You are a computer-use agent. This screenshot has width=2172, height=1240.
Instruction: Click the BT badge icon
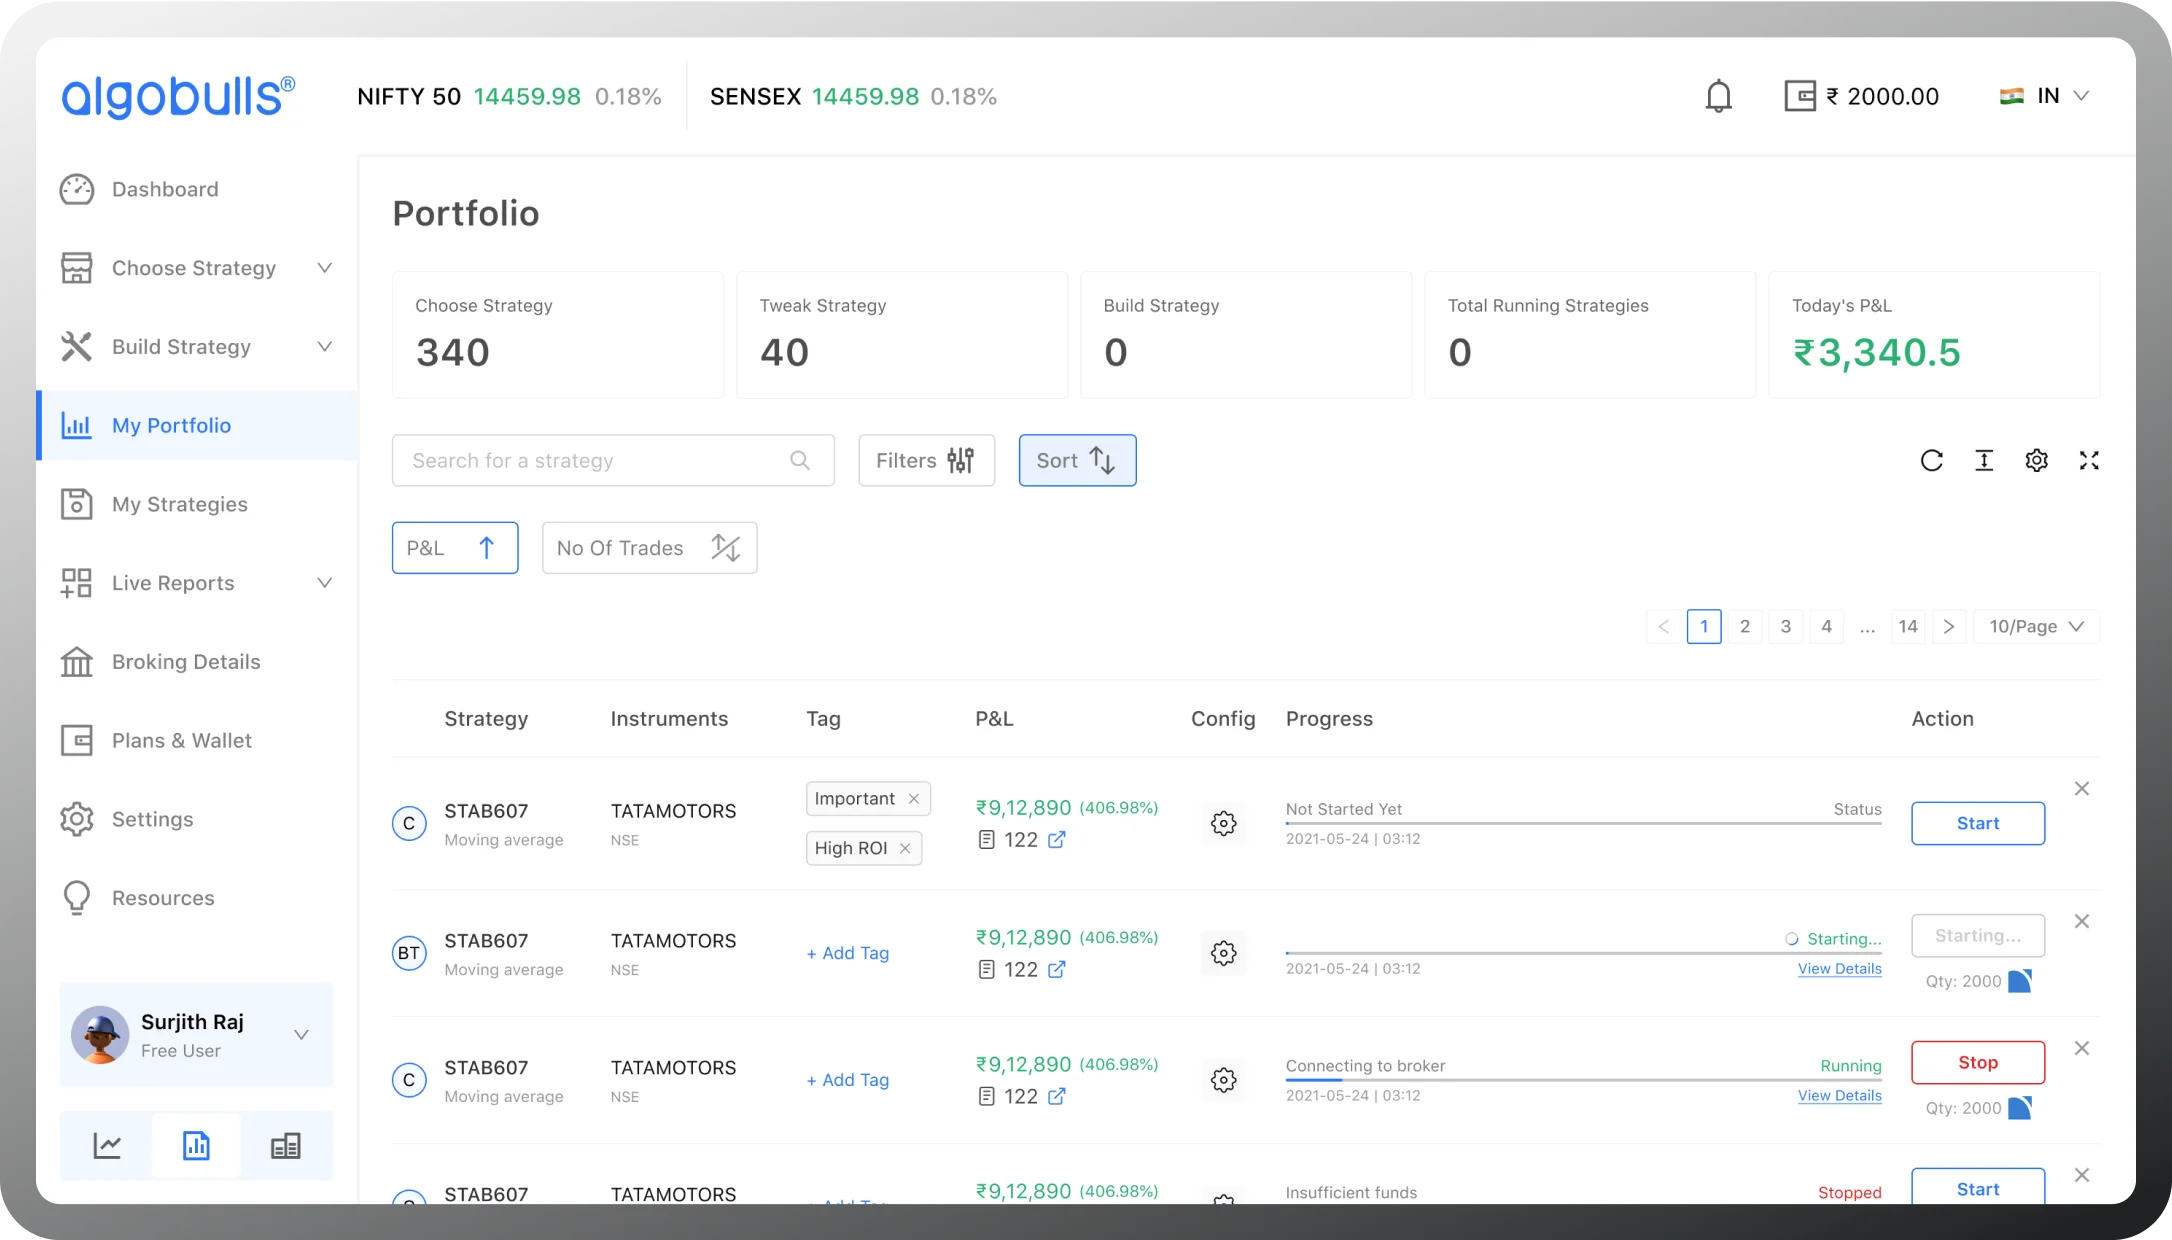[x=409, y=954]
